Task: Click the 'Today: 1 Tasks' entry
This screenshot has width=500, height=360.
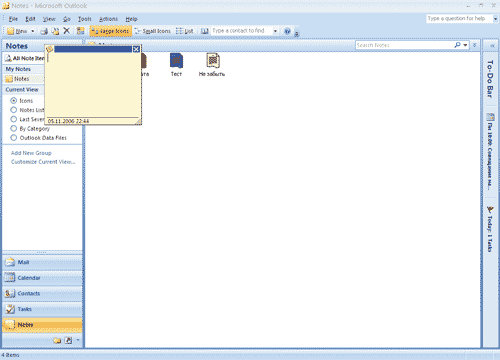Action: point(490,229)
